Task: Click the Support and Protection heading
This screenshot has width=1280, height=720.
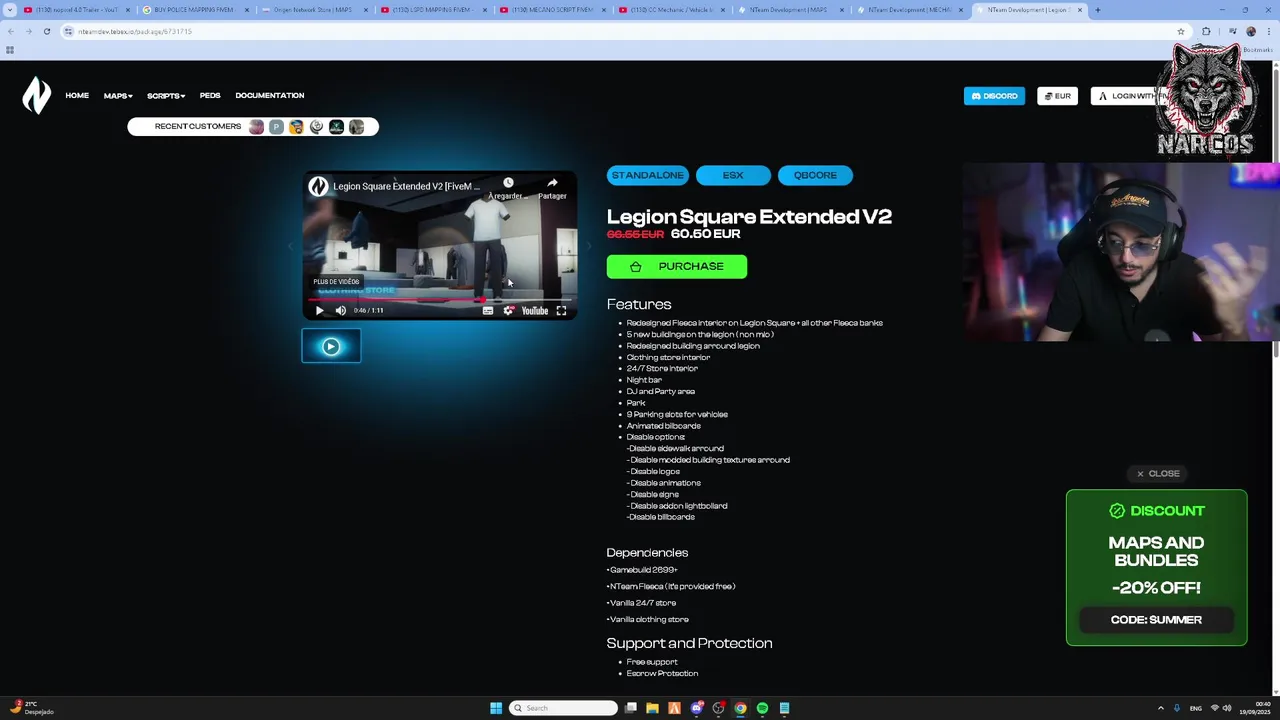Action: (689, 643)
